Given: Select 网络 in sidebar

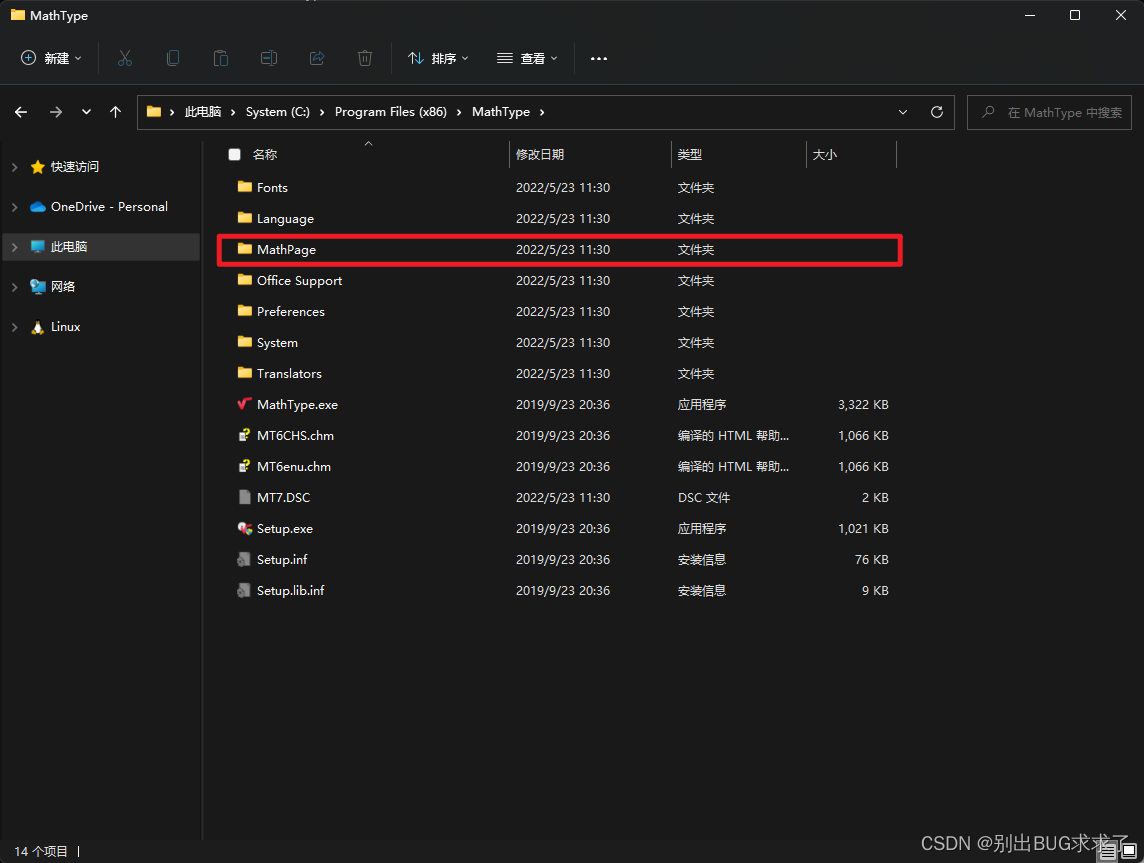Looking at the screenshot, I should [63, 287].
